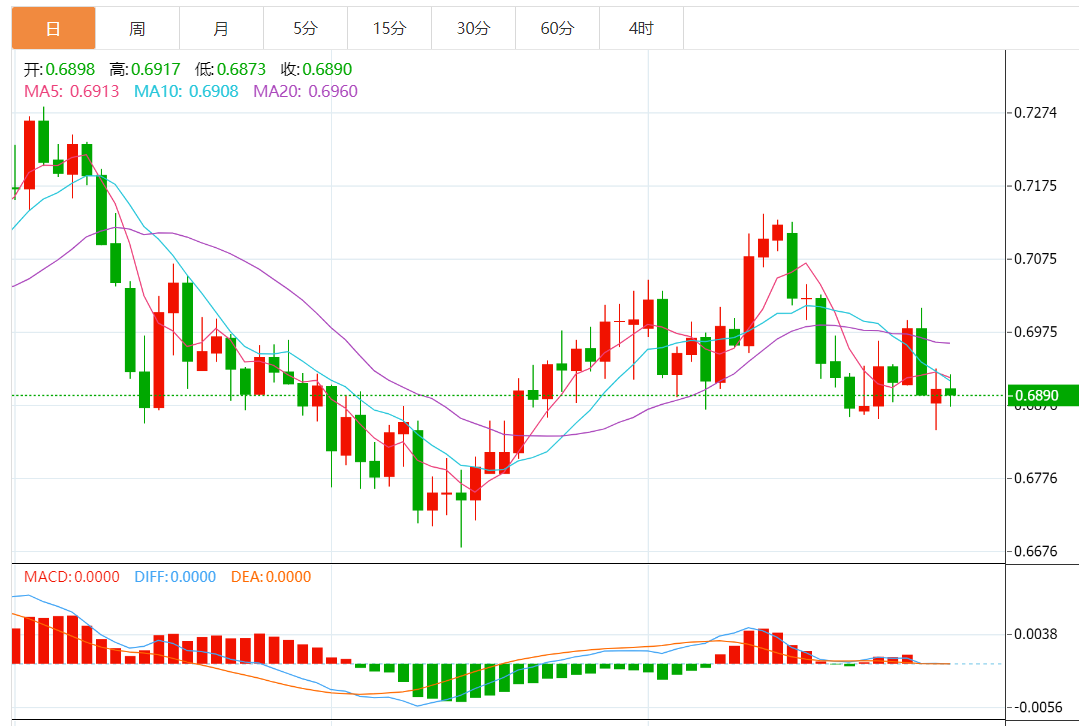This screenshot has width=1079, height=726.
Task: Click the 0.7075 price axis label
Action: tap(1036, 259)
